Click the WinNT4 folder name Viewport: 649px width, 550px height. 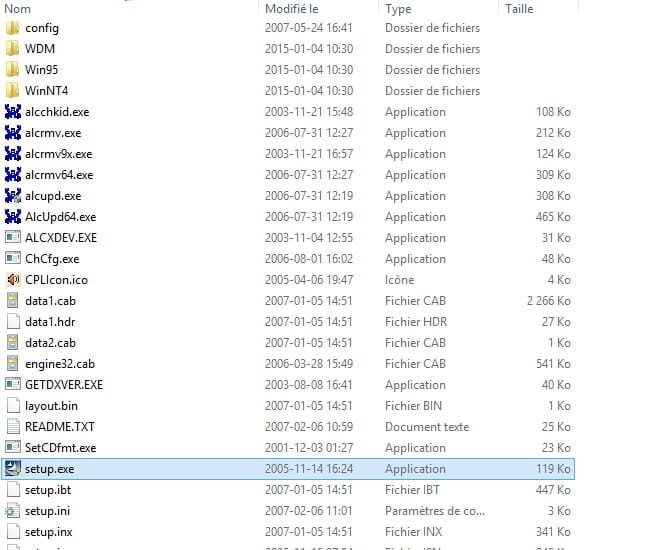[46, 91]
